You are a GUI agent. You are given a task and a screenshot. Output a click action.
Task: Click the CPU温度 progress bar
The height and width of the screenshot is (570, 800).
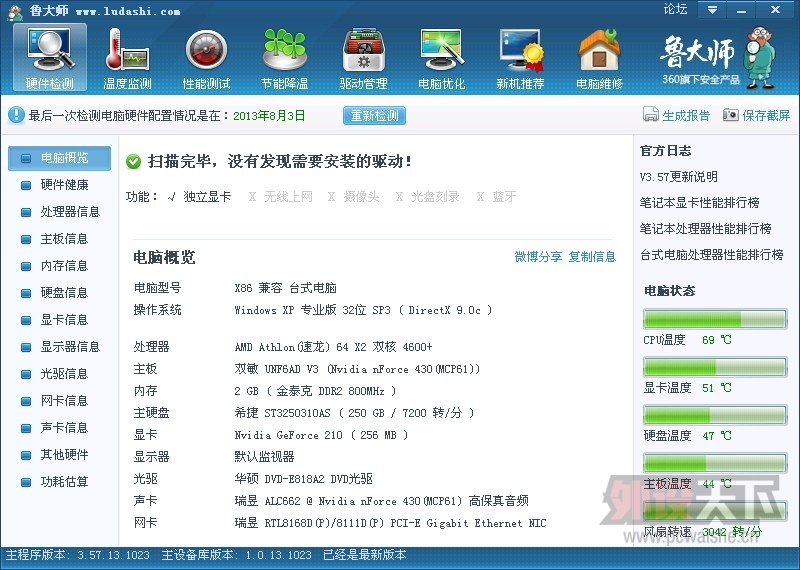[715, 319]
